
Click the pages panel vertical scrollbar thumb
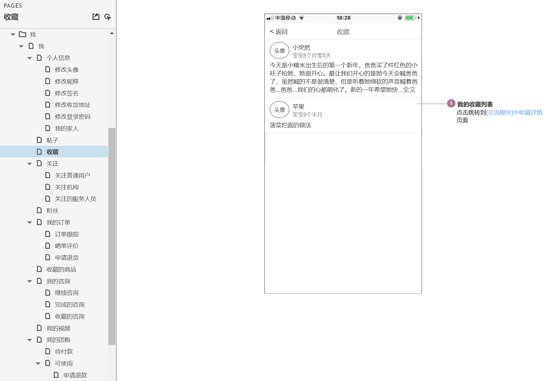(112, 236)
